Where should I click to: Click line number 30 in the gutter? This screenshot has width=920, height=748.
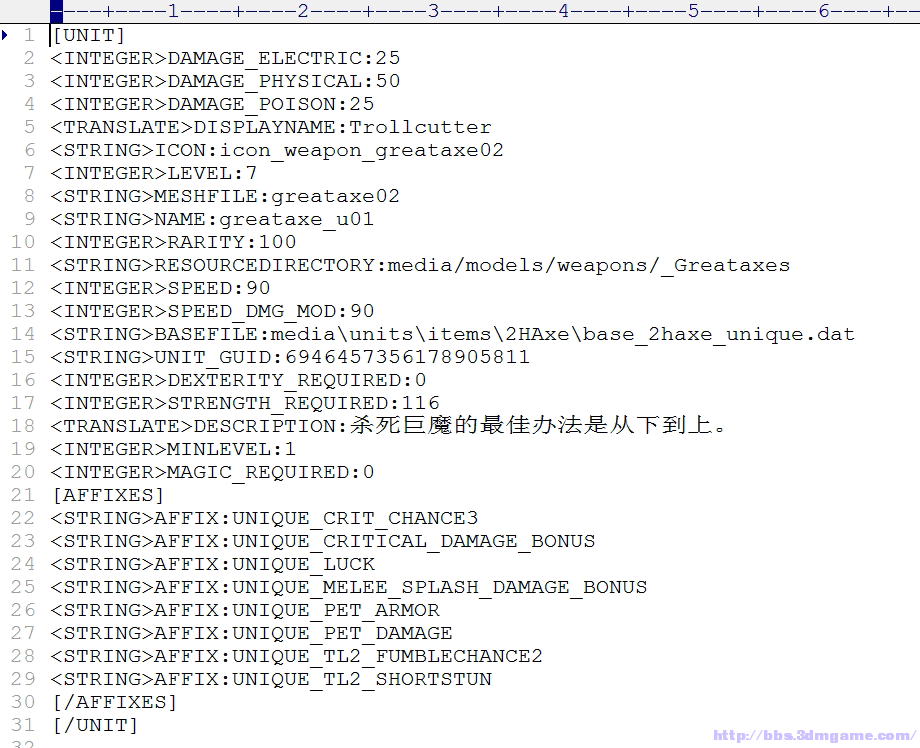click(x=23, y=702)
